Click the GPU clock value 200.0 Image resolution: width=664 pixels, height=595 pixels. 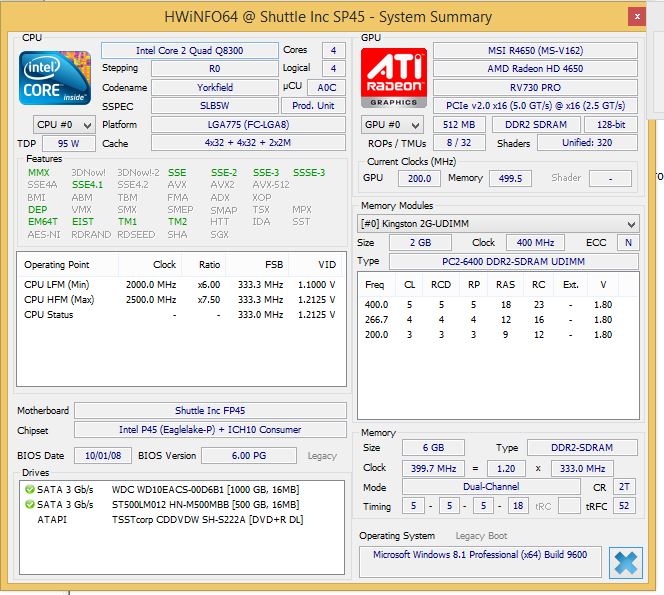point(419,178)
